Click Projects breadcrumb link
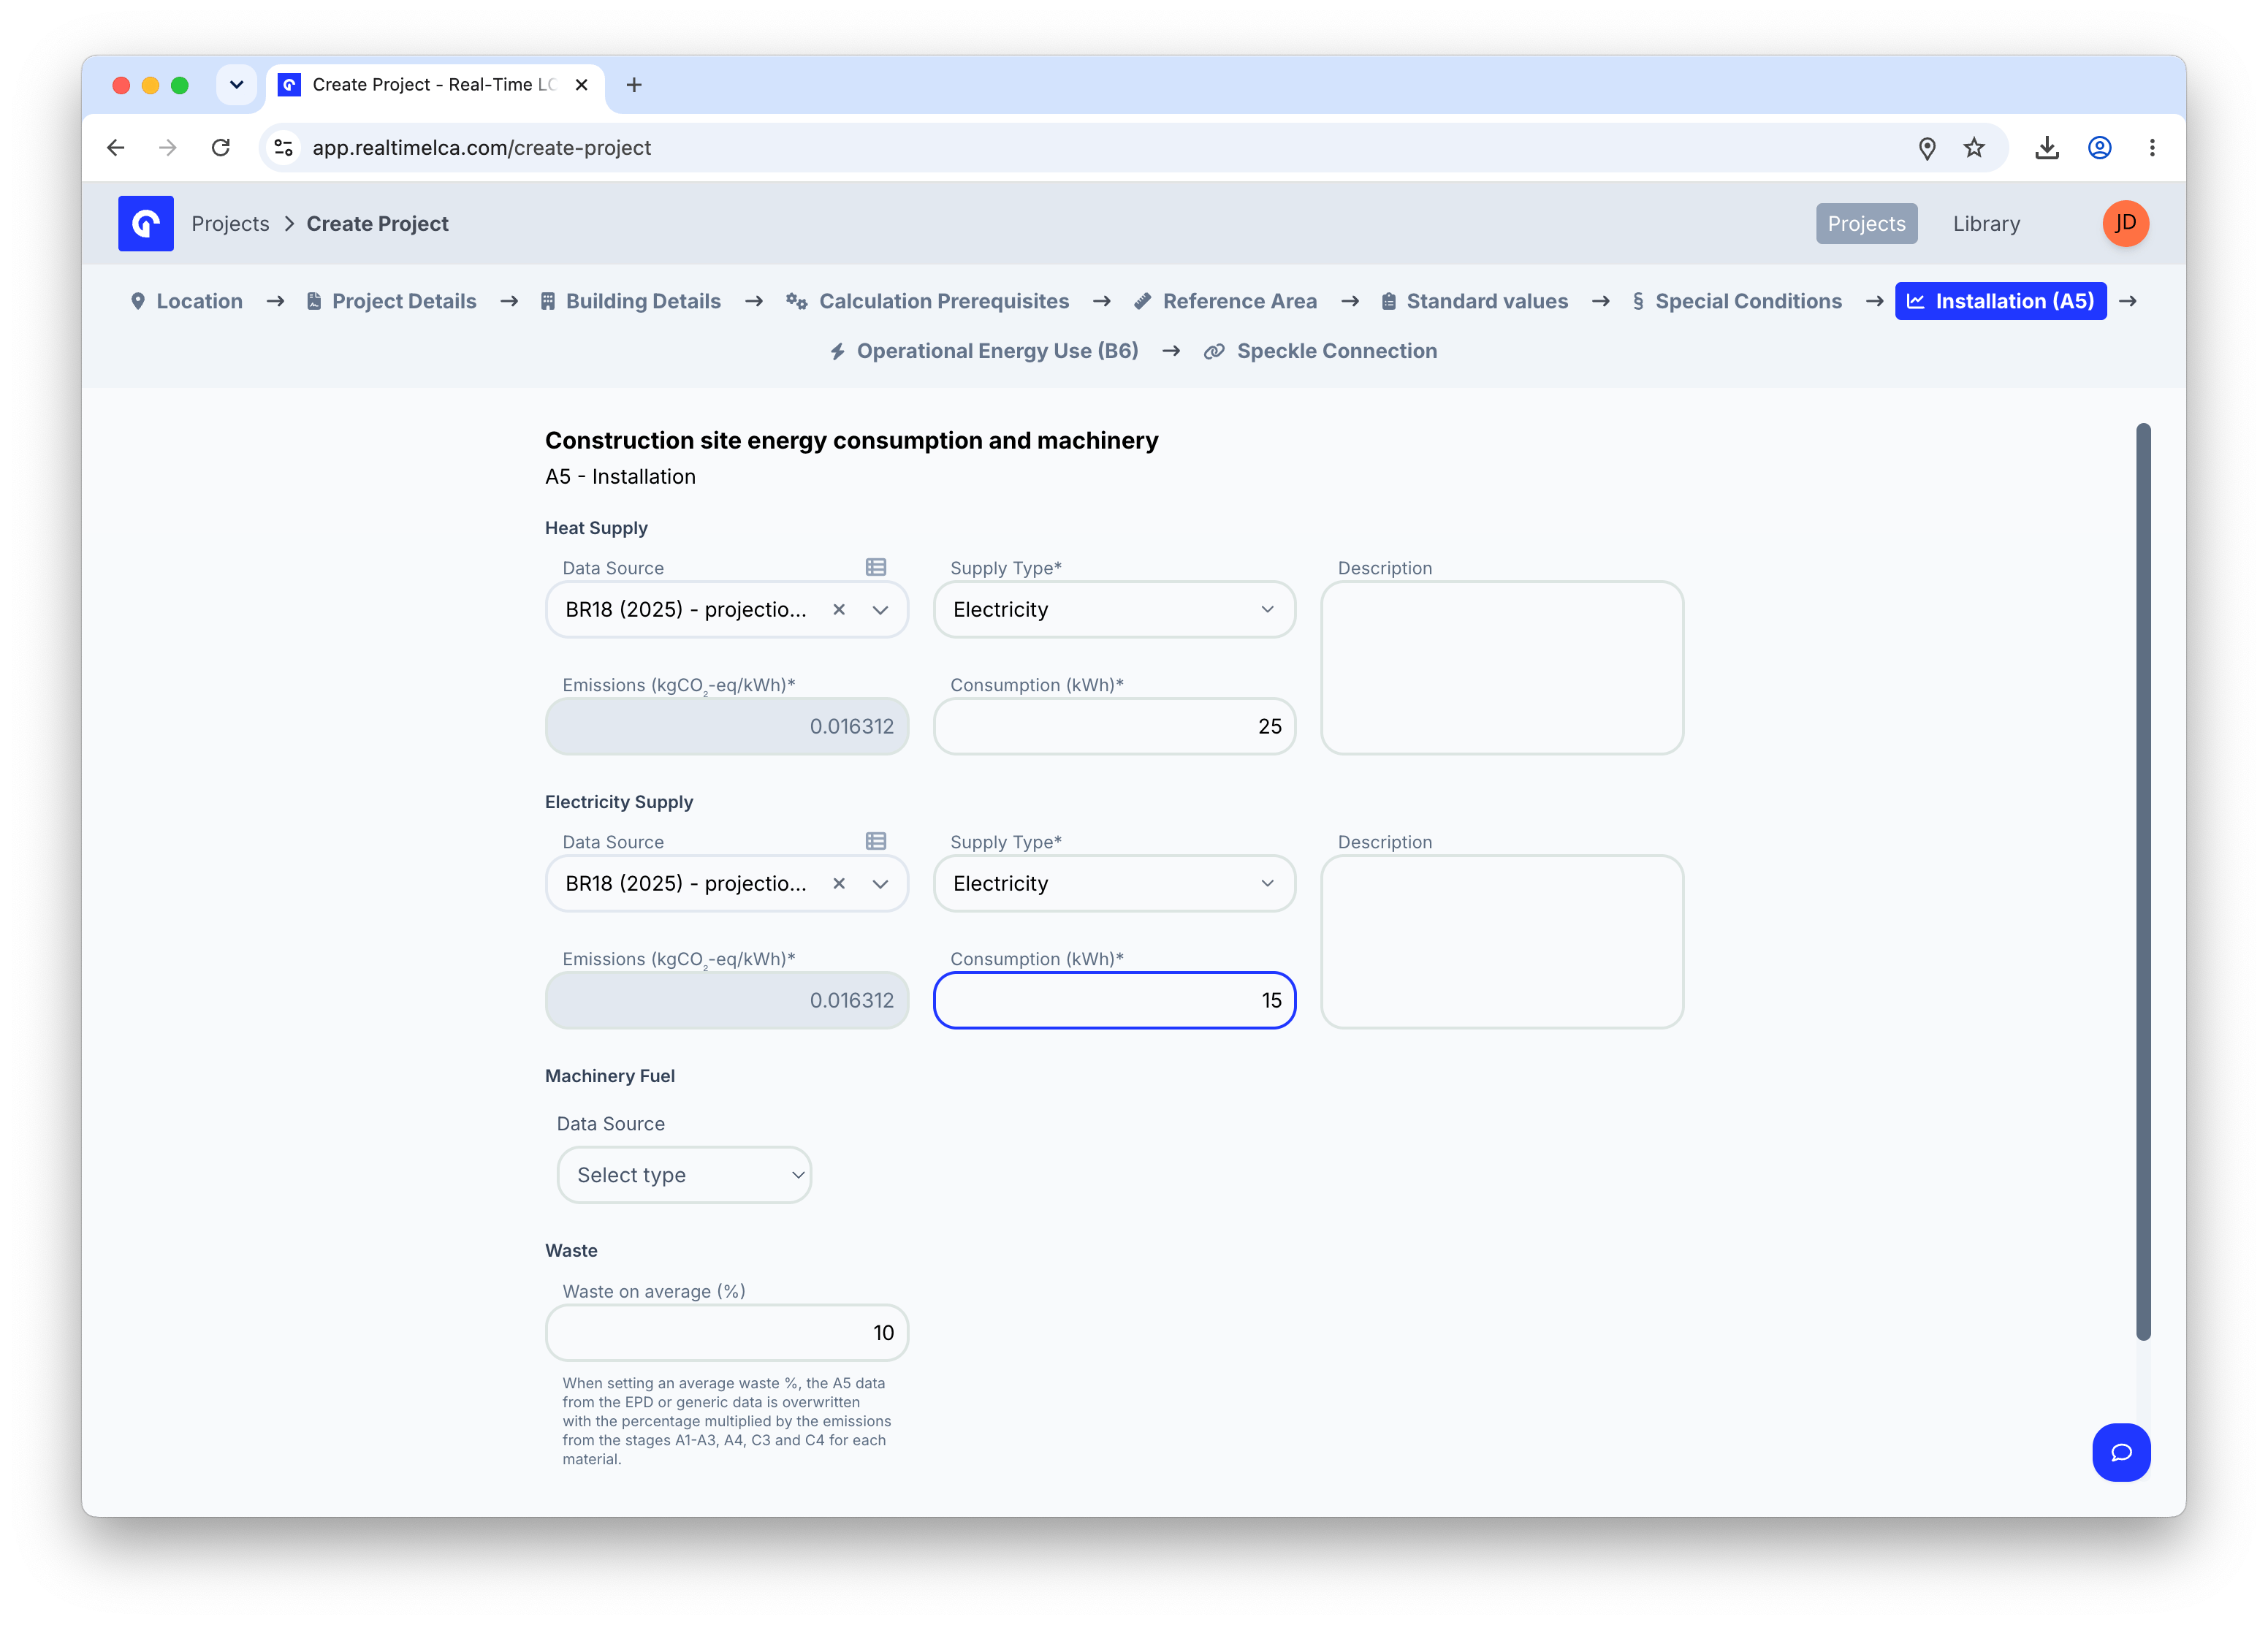 (x=230, y=223)
